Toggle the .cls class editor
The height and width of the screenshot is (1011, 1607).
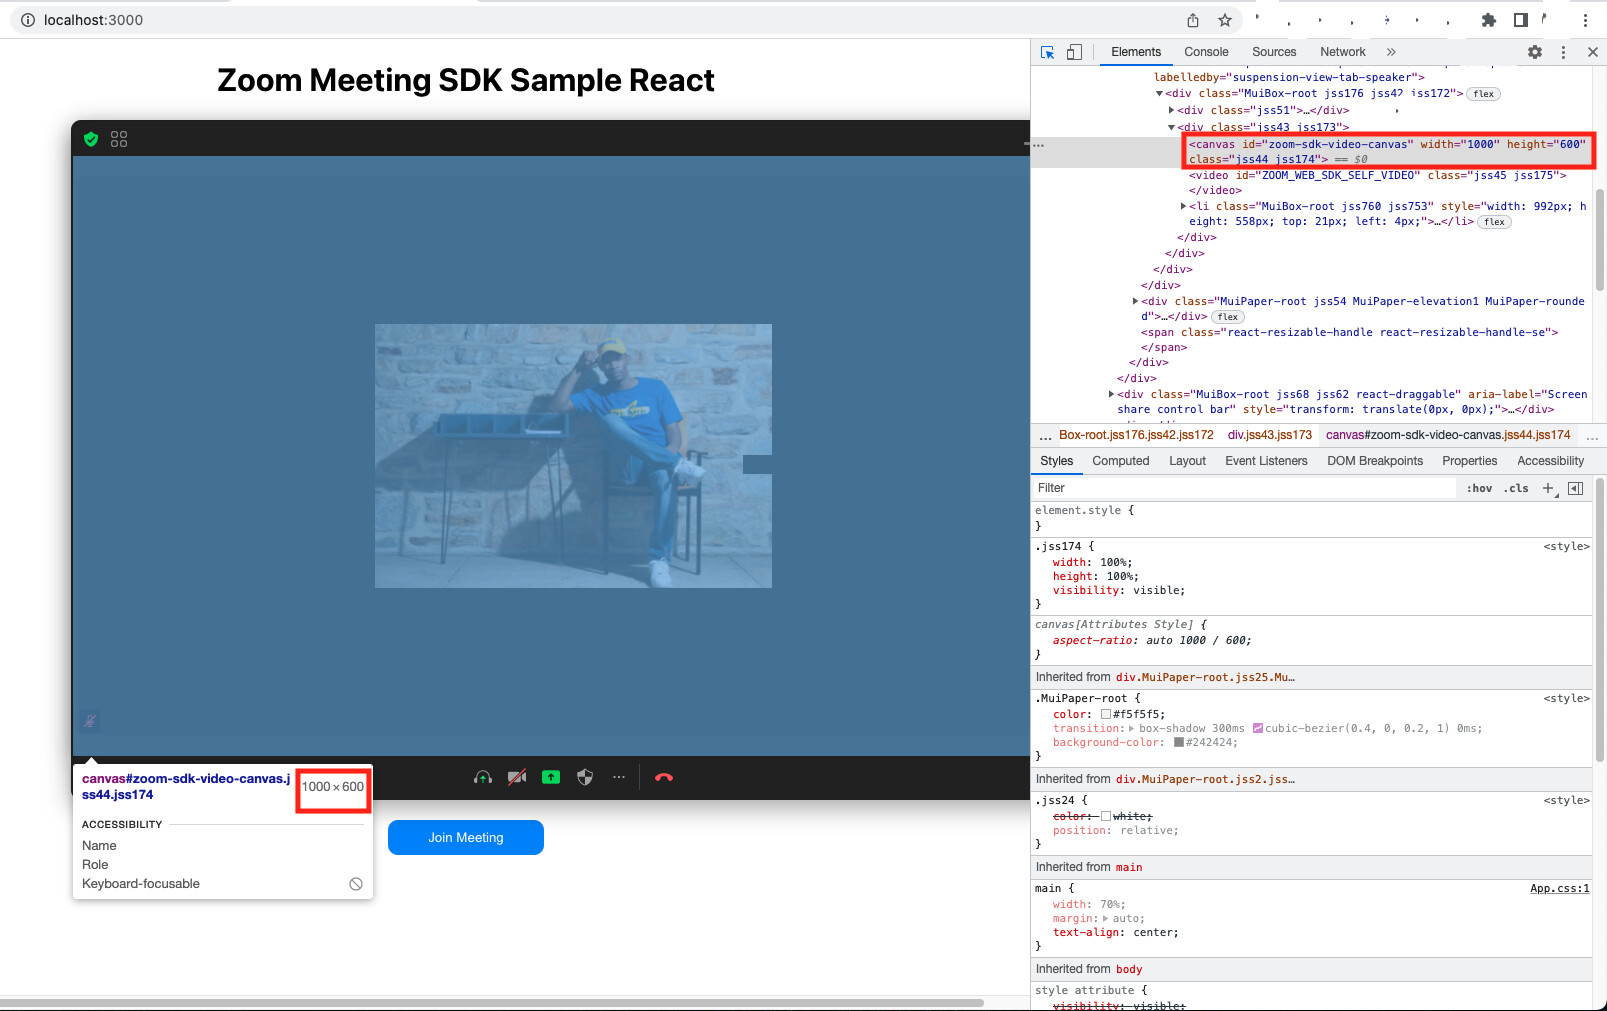[1516, 488]
